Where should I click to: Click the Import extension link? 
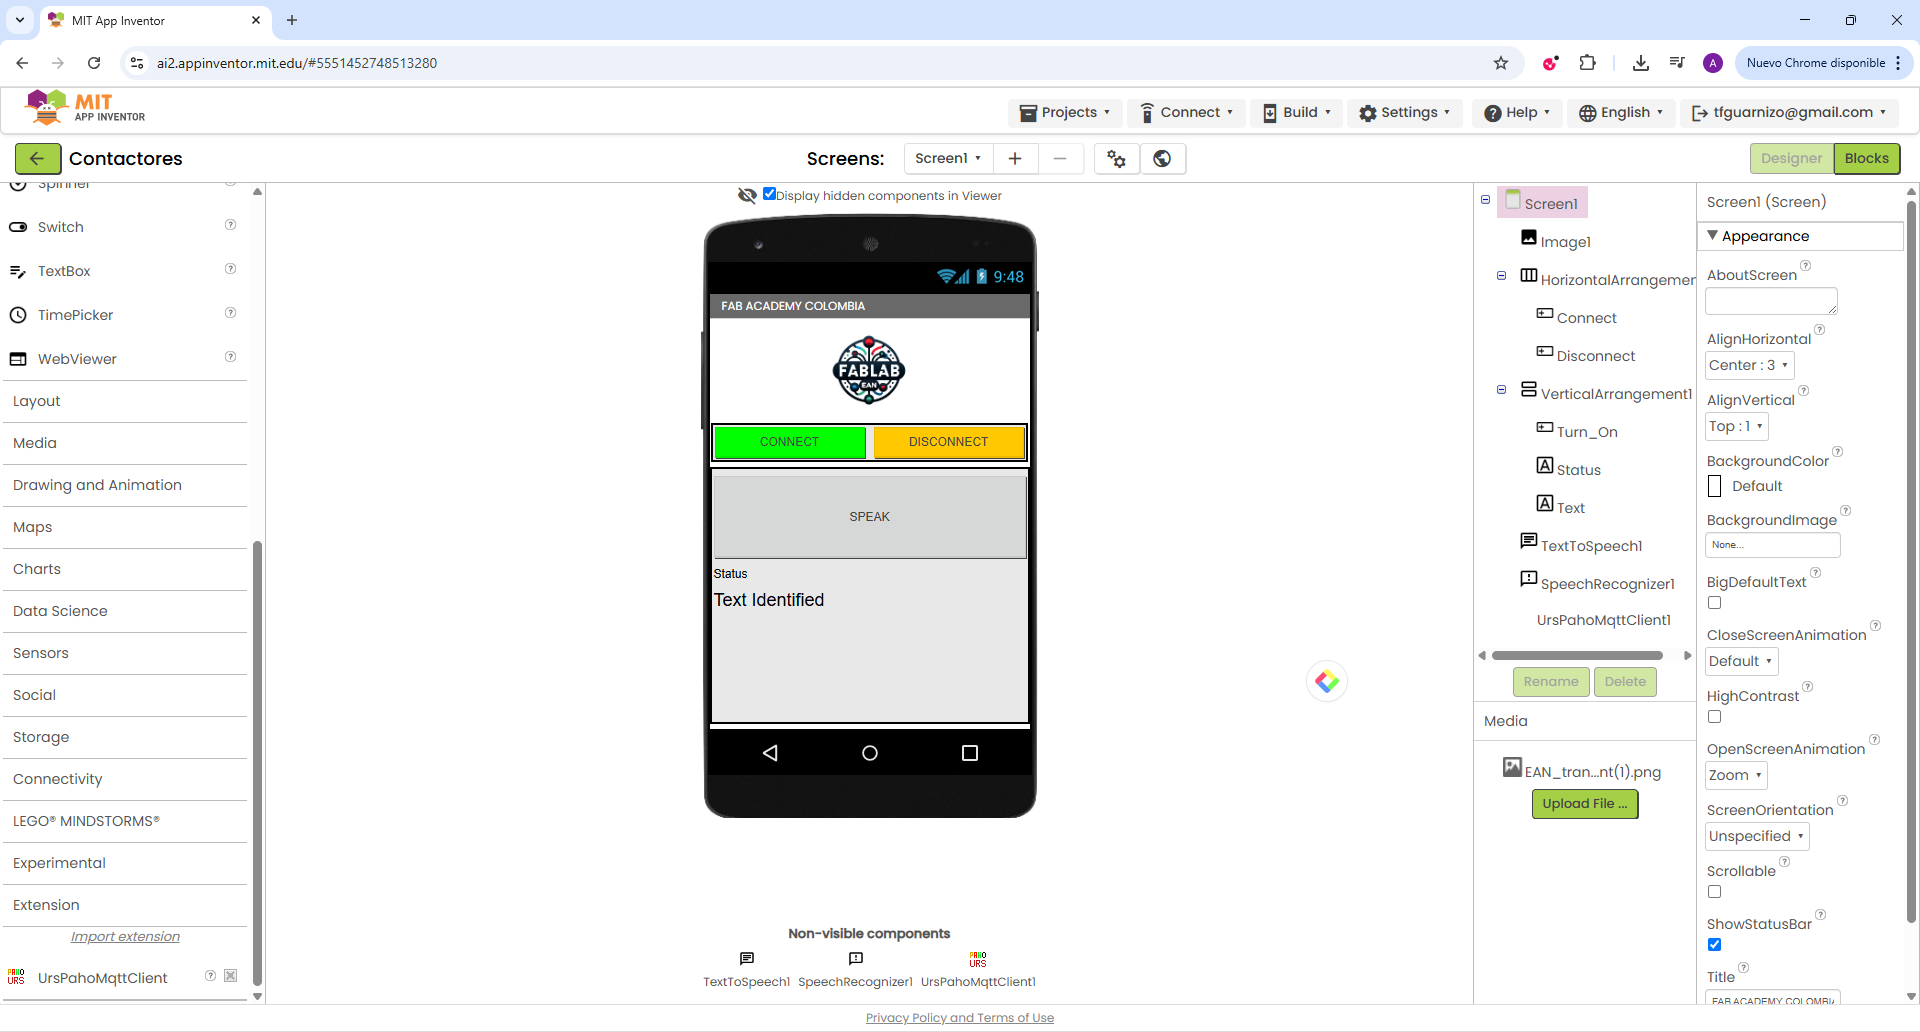(125, 937)
